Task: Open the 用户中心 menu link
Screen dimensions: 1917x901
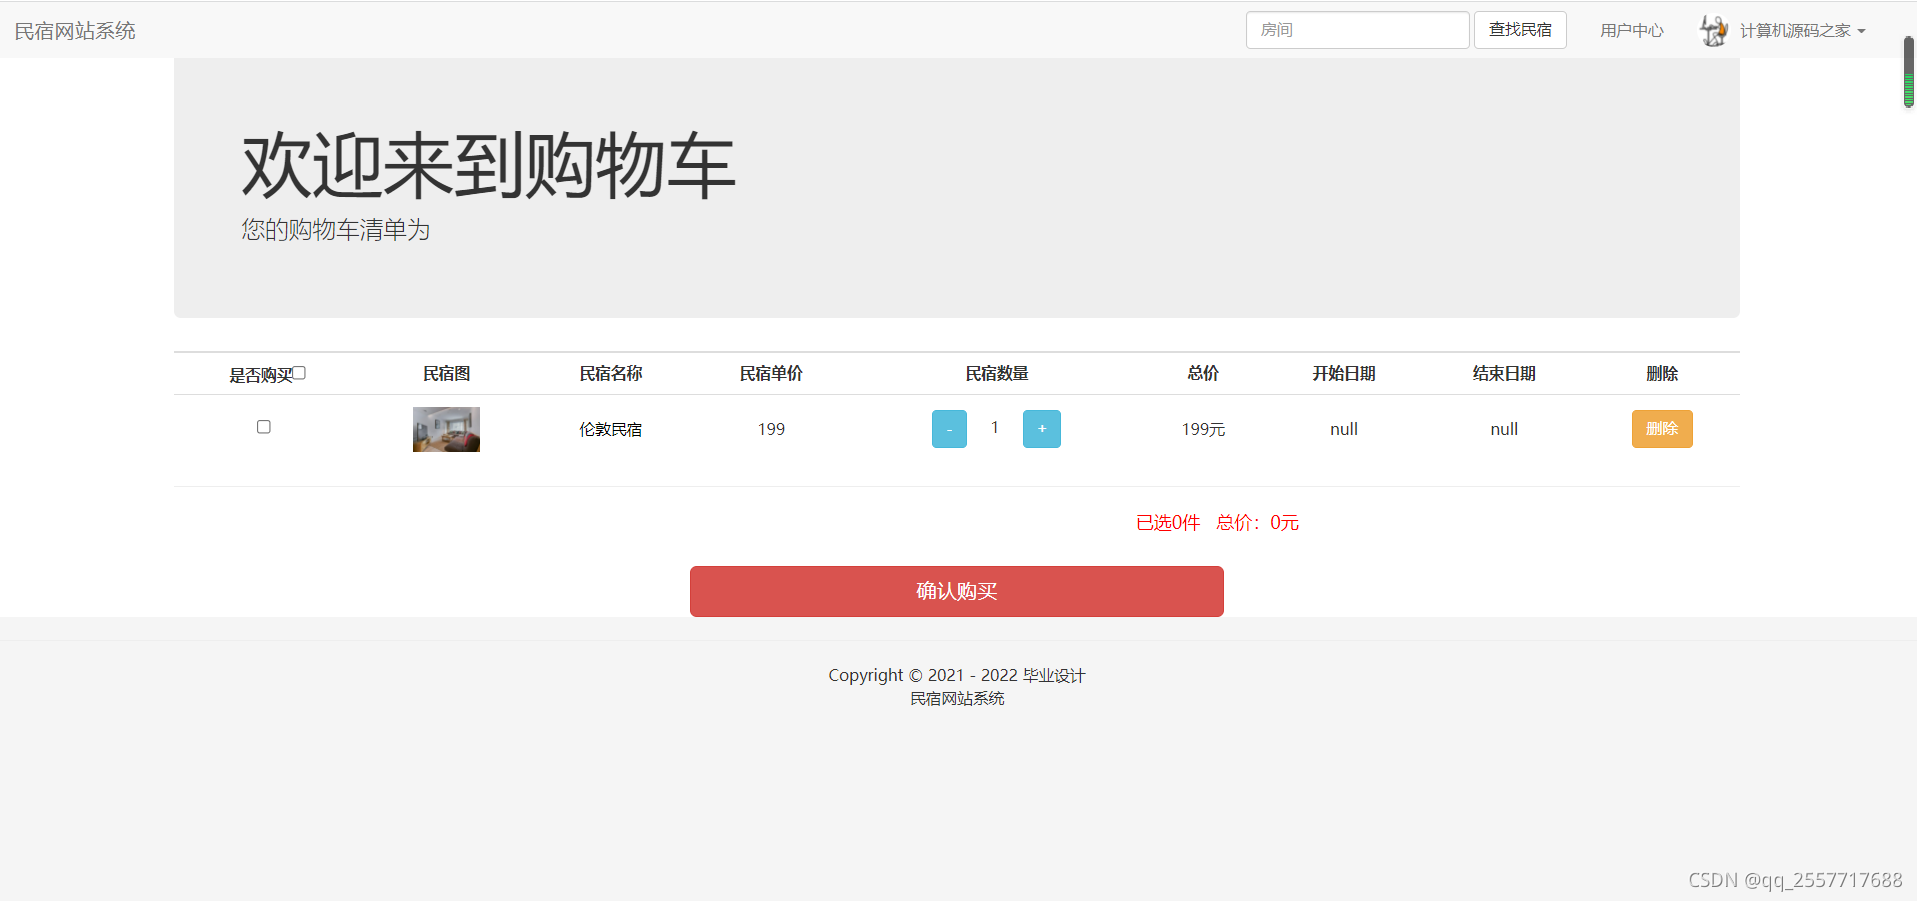Action: pos(1631,31)
